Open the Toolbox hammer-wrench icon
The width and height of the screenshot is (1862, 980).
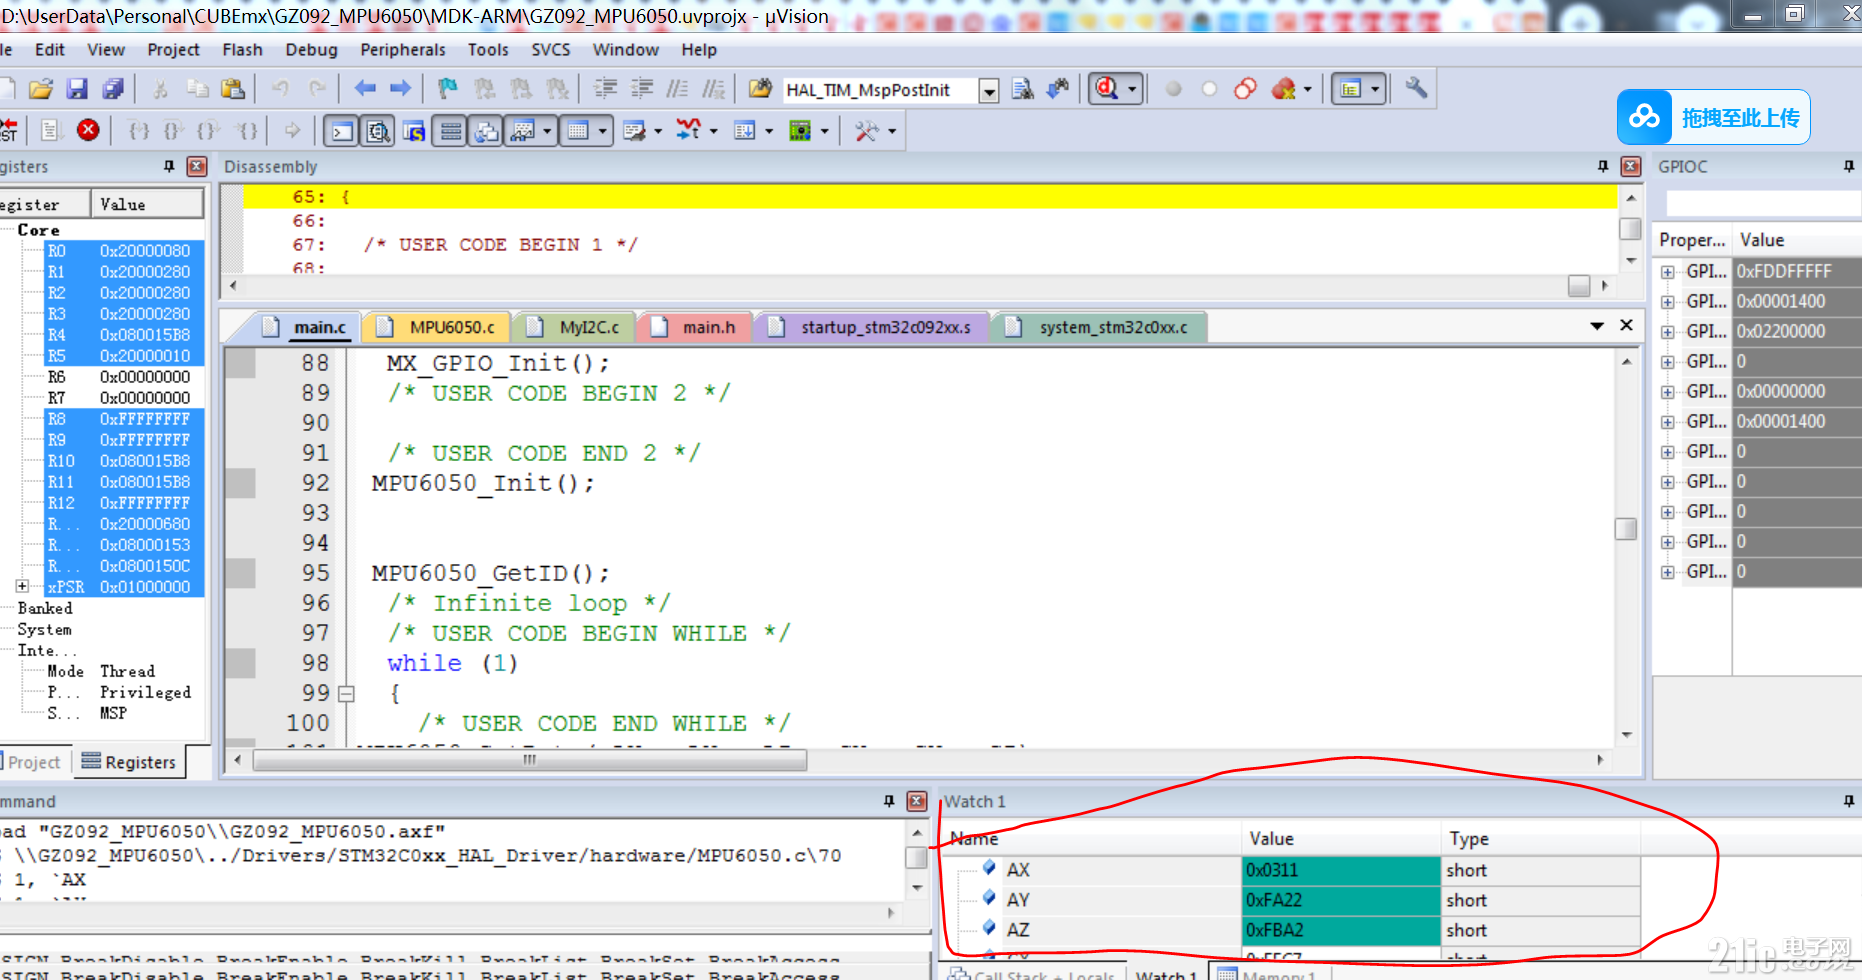[866, 131]
